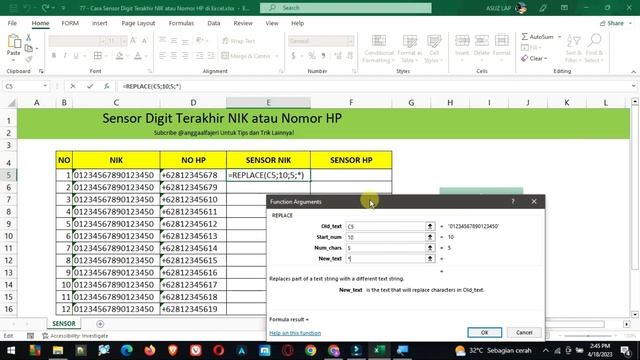Click OK in Function Arguments dialog
The height and width of the screenshot is (360, 640).
[x=484, y=332]
